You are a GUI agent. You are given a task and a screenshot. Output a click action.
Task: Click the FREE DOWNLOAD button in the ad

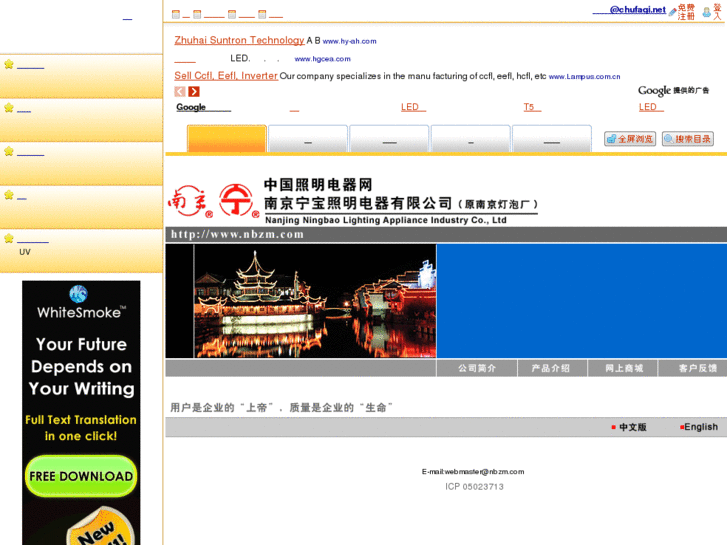click(81, 476)
